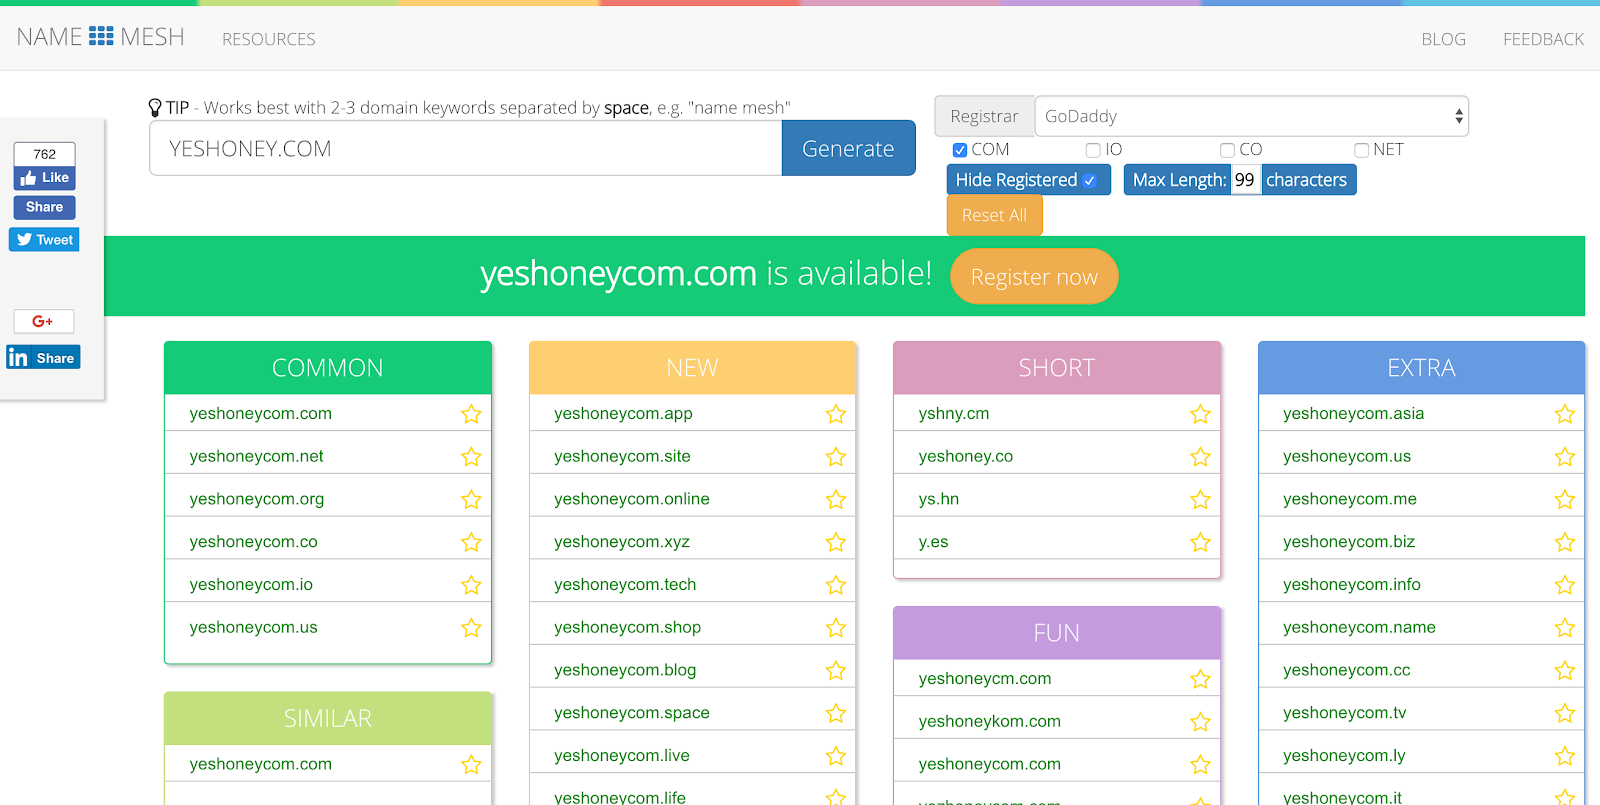This screenshot has height=805, width=1600.
Task: Star the yeshoneycom.co domain
Action: (471, 542)
